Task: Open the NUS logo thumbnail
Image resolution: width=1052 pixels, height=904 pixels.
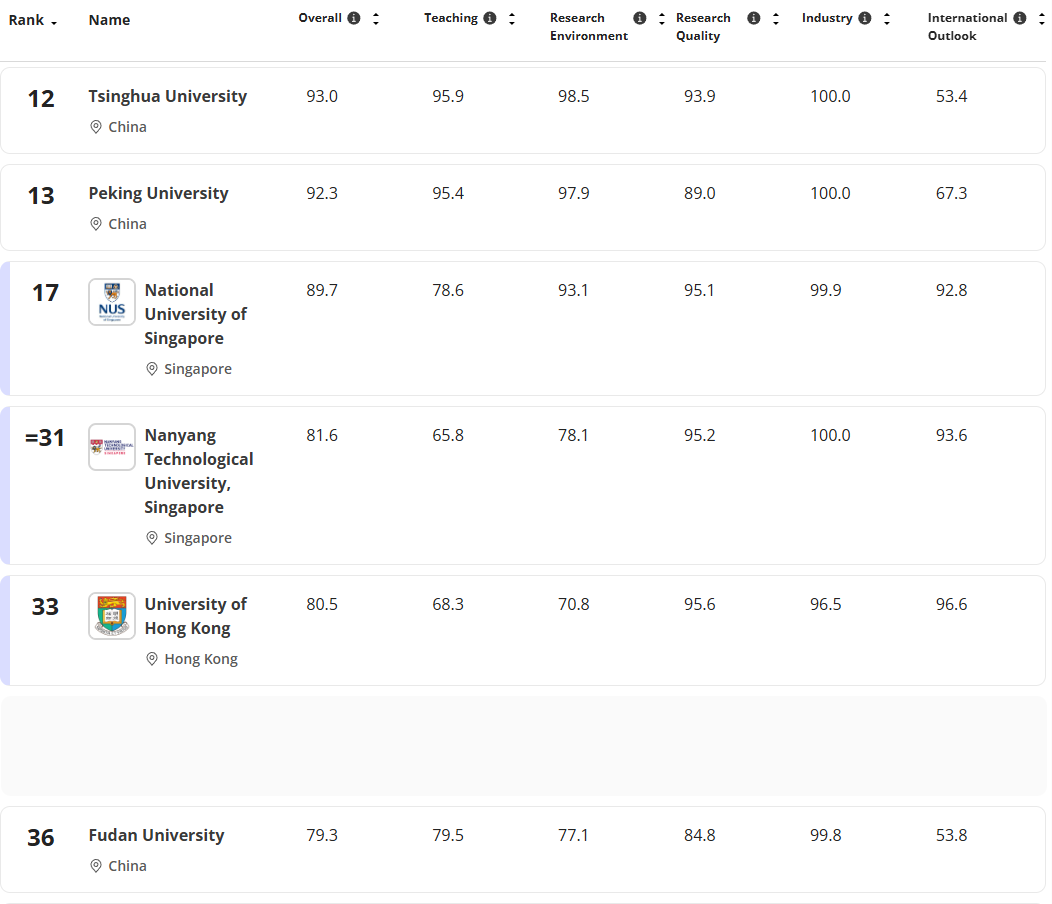Action: 112,302
